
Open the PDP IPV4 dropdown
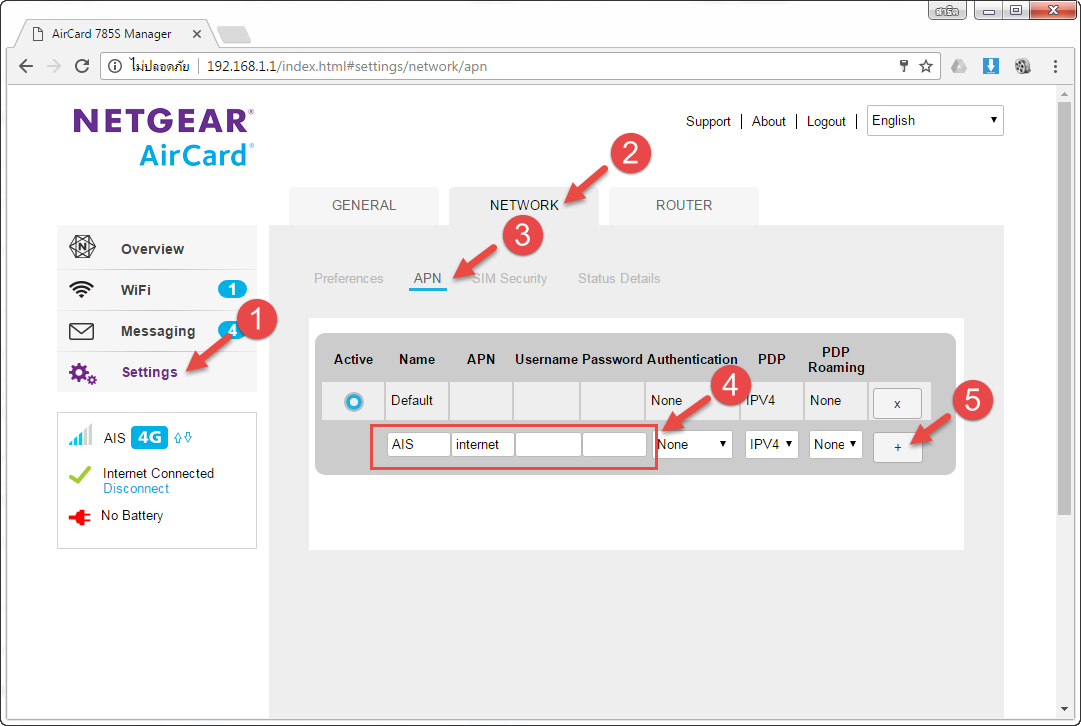coord(771,445)
